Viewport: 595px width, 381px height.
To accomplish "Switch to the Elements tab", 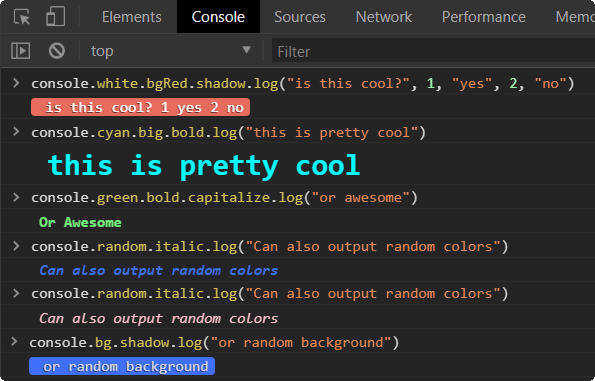I will click(x=132, y=17).
